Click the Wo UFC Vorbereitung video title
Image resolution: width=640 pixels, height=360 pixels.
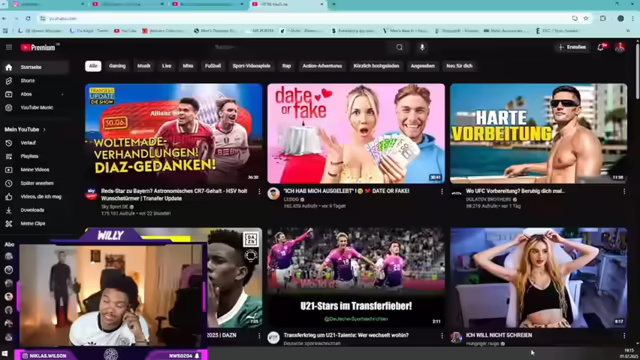click(x=515, y=191)
